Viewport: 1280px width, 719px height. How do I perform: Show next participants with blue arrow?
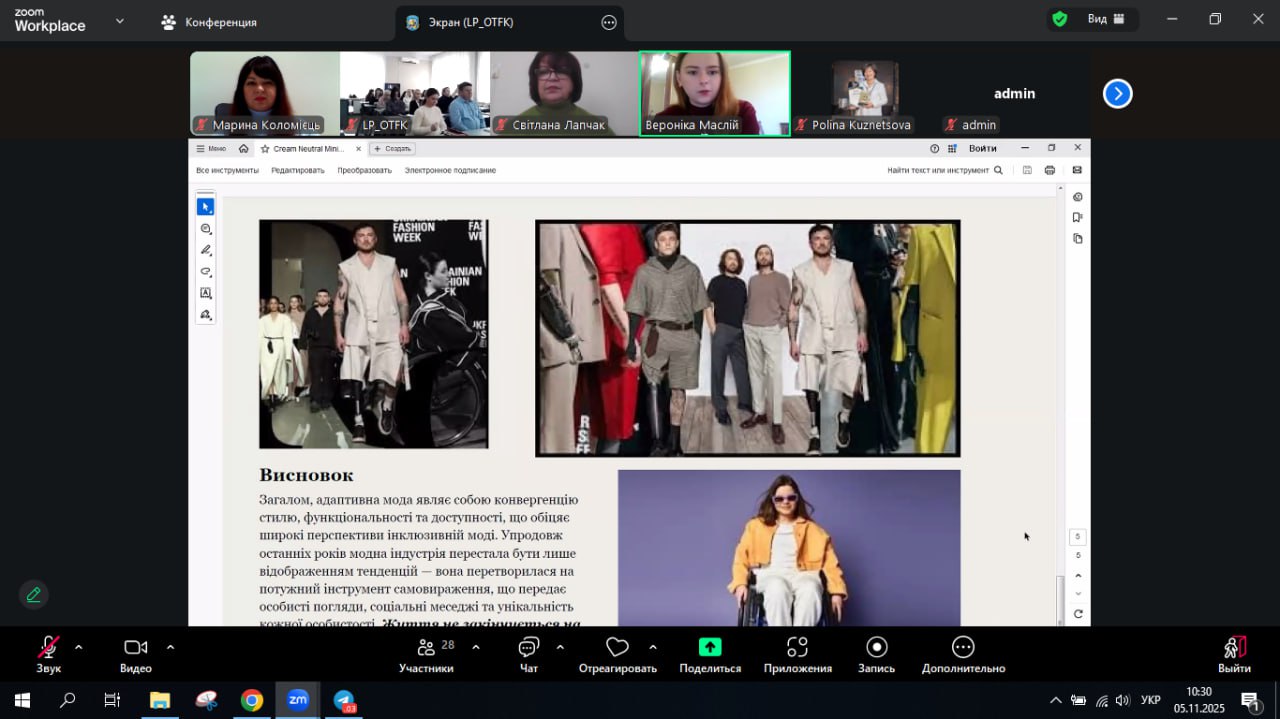(x=1117, y=94)
